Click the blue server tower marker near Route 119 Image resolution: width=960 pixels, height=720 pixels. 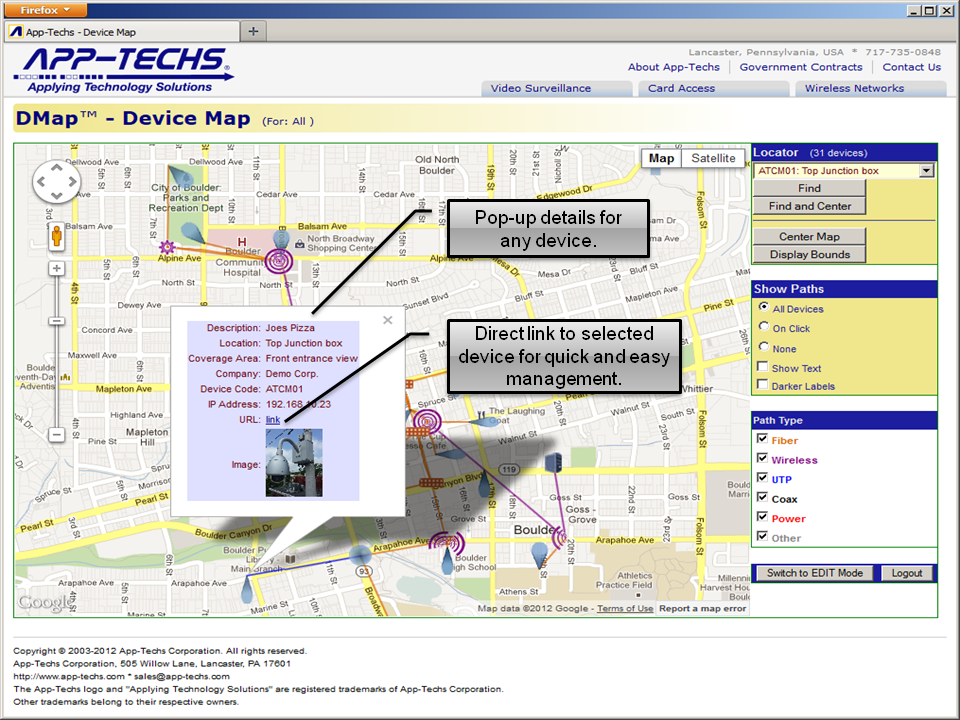point(553,462)
